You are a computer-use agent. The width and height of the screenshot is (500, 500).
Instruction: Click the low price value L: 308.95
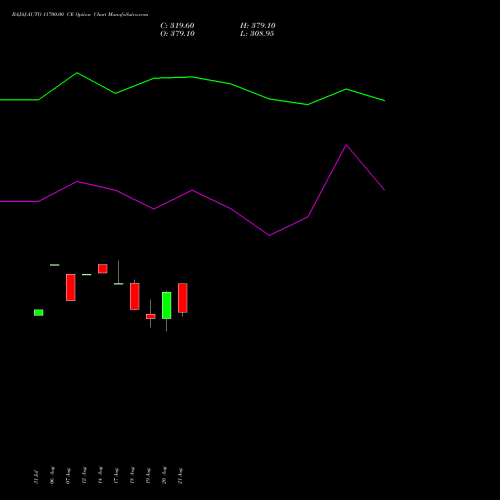click(257, 34)
